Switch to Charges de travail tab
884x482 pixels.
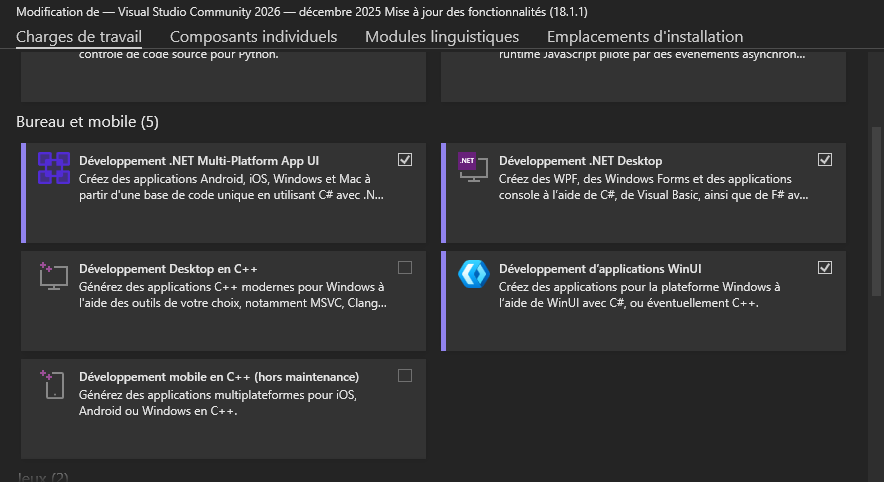pos(79,37)
